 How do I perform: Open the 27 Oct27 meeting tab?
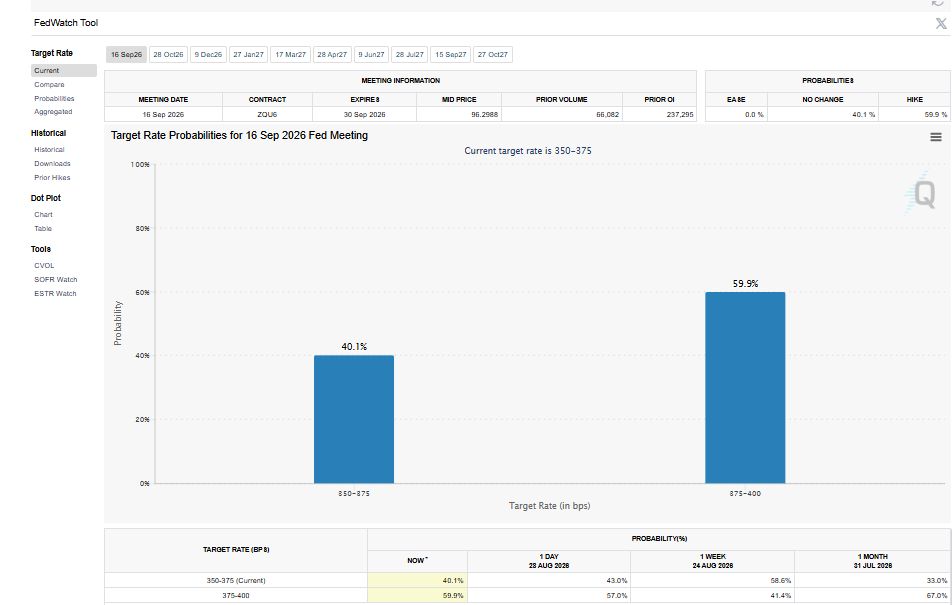[492, 55]
